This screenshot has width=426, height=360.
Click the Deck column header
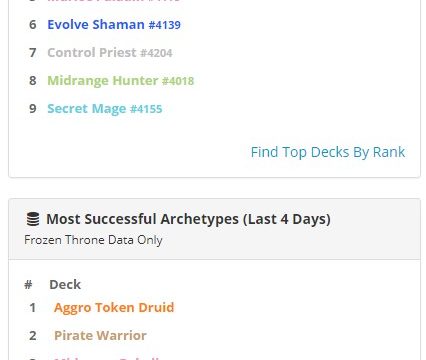pos(65,285)
